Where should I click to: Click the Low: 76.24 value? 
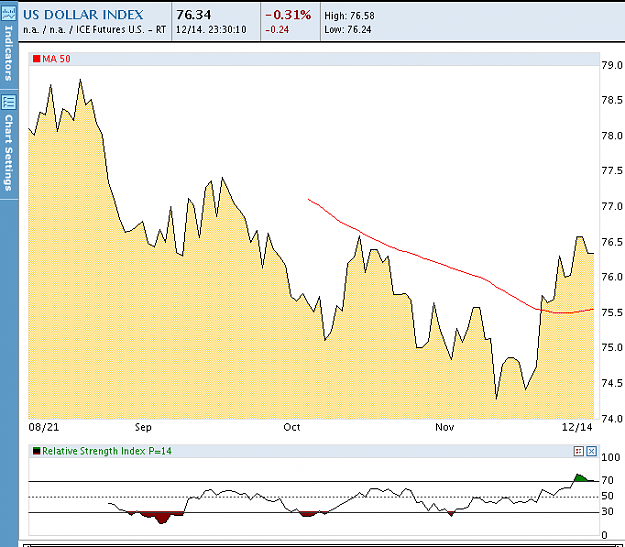click(x=348, y=30)
